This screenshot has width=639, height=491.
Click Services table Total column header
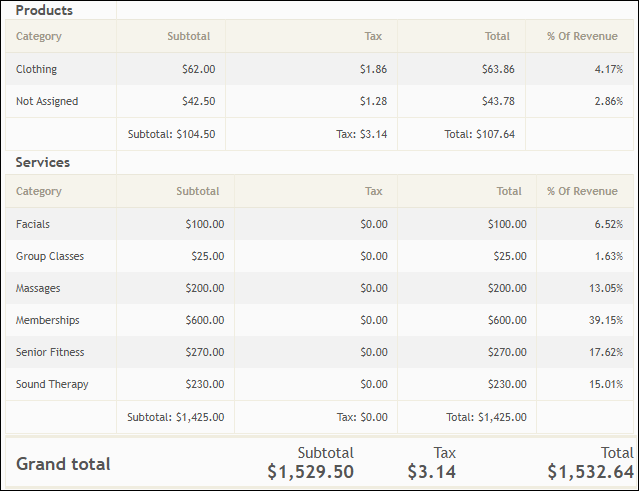tap(508, 191)
